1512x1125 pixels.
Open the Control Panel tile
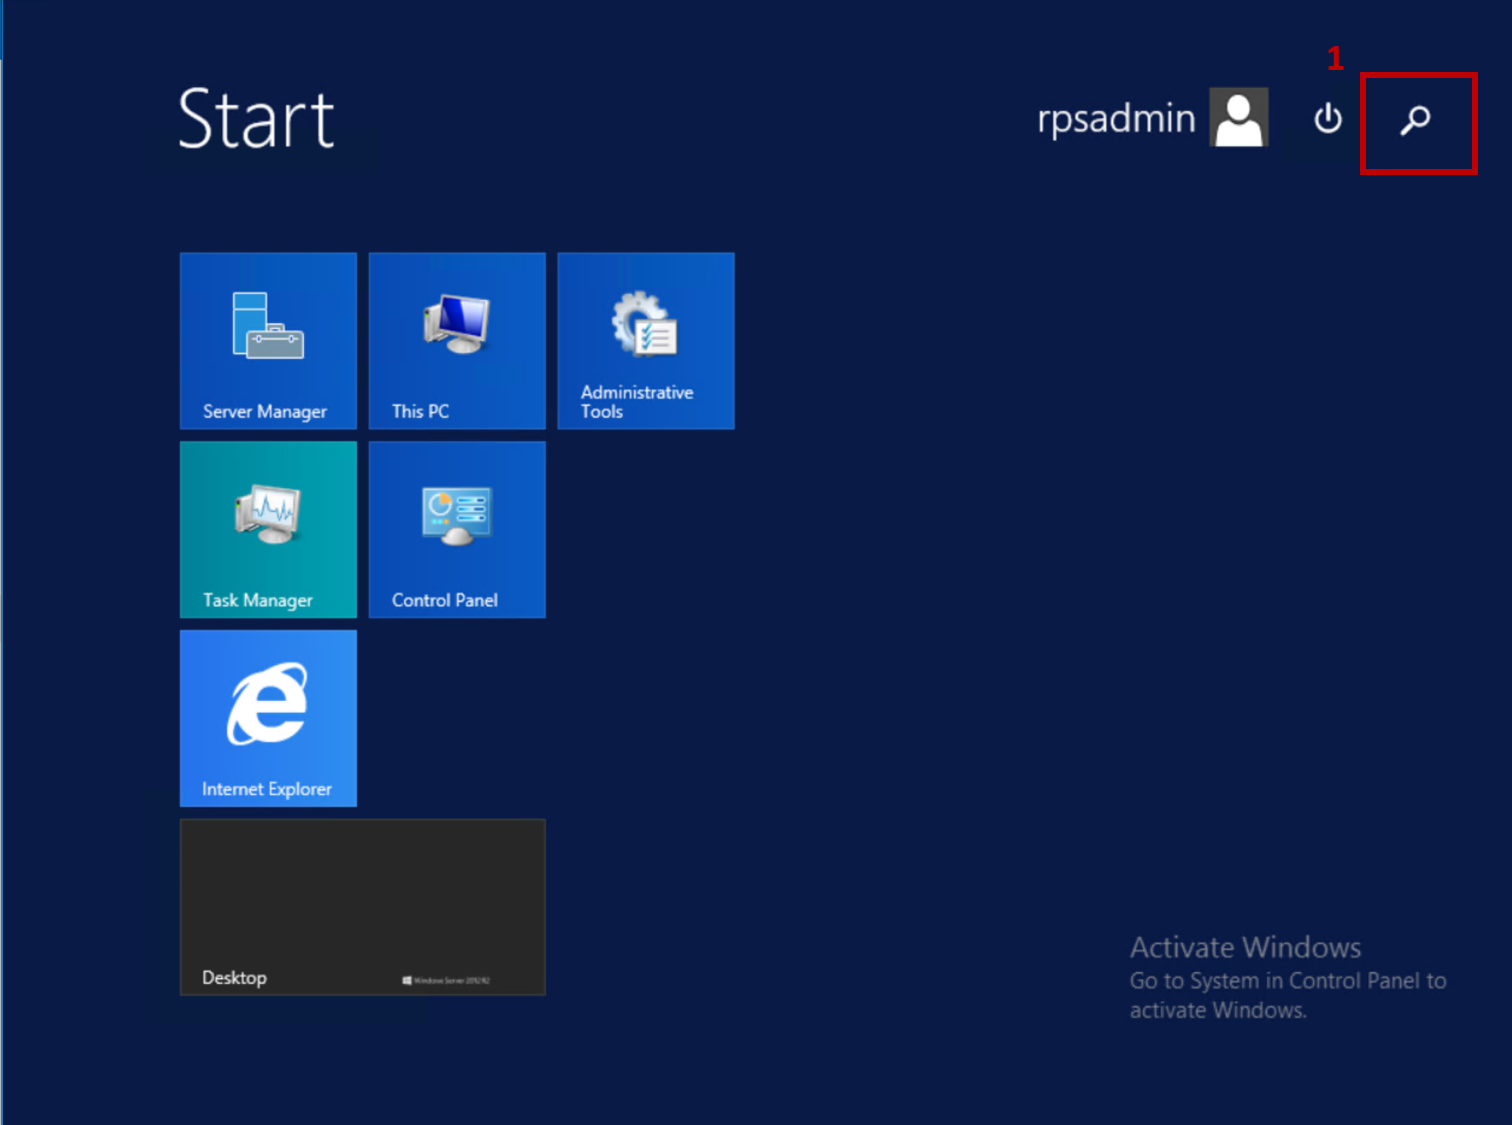click(x=457, y=530)
